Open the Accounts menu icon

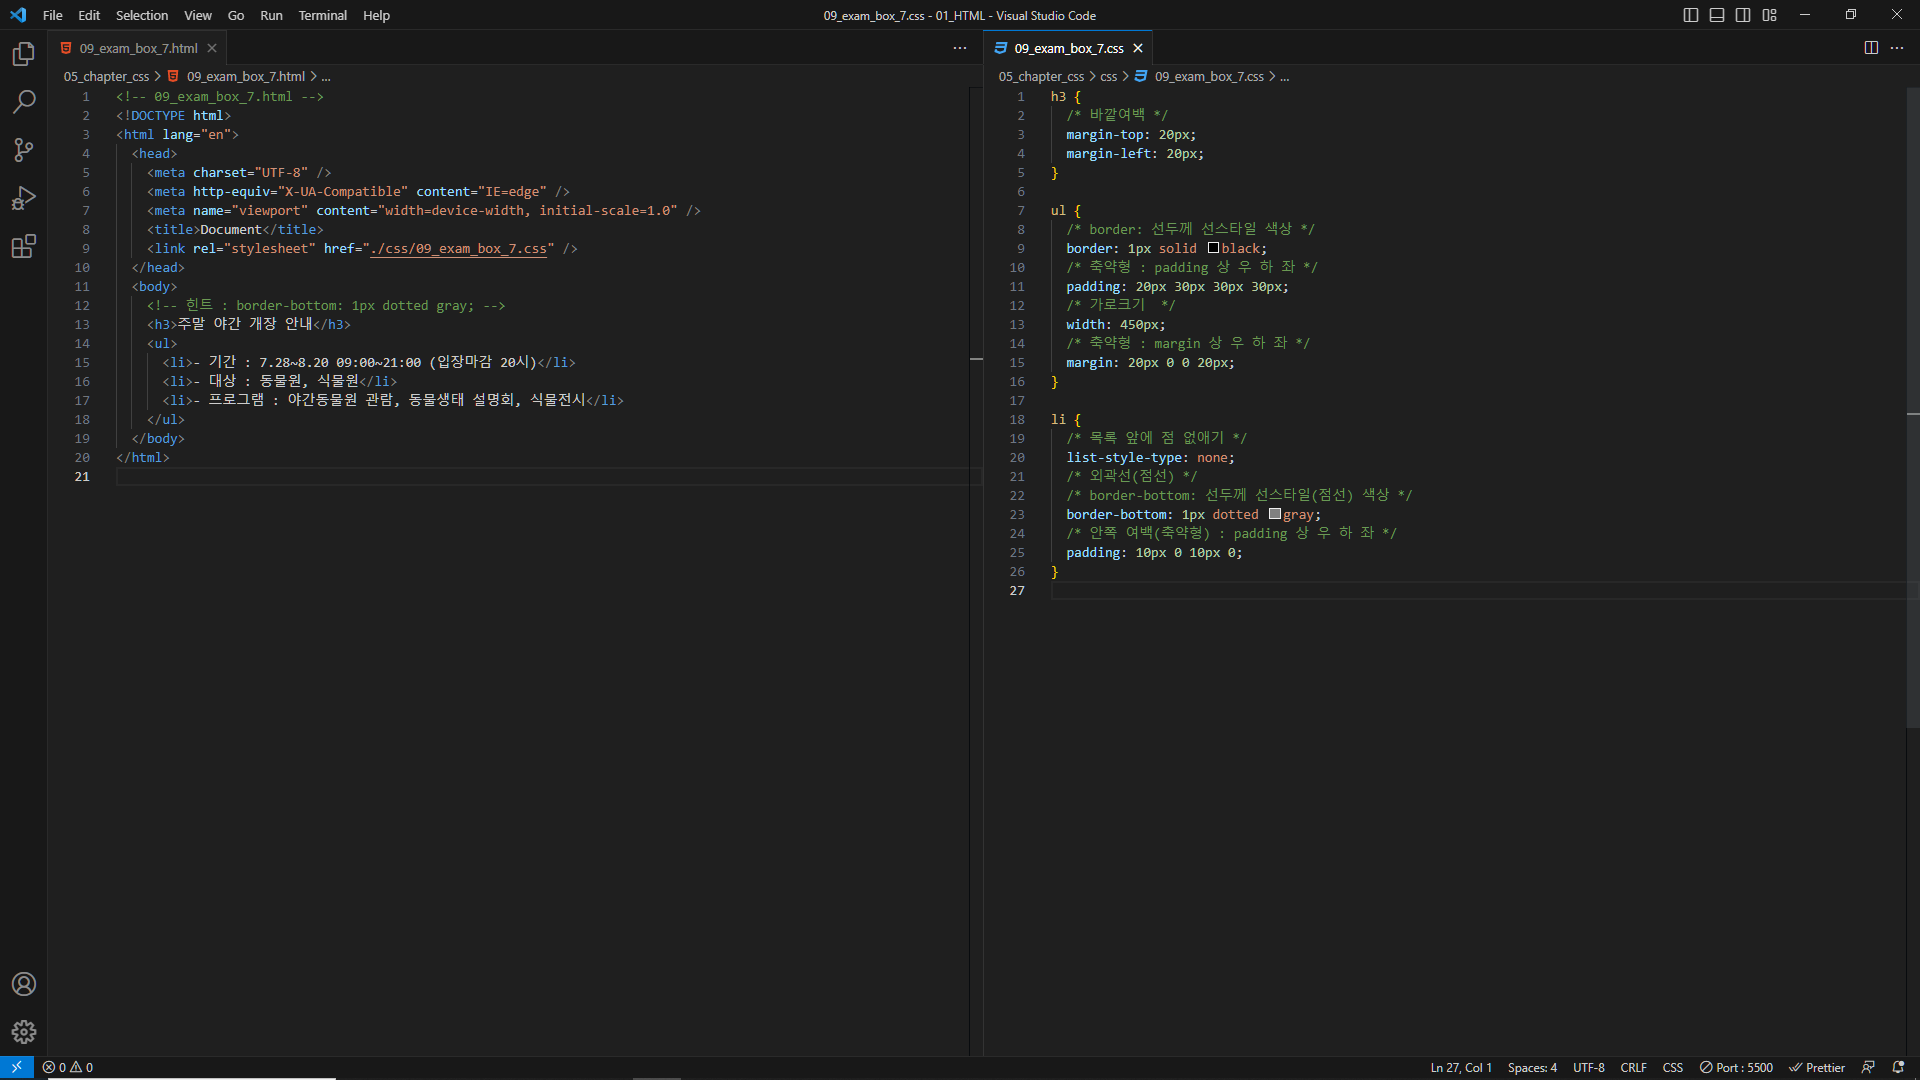tap(24, 984)
